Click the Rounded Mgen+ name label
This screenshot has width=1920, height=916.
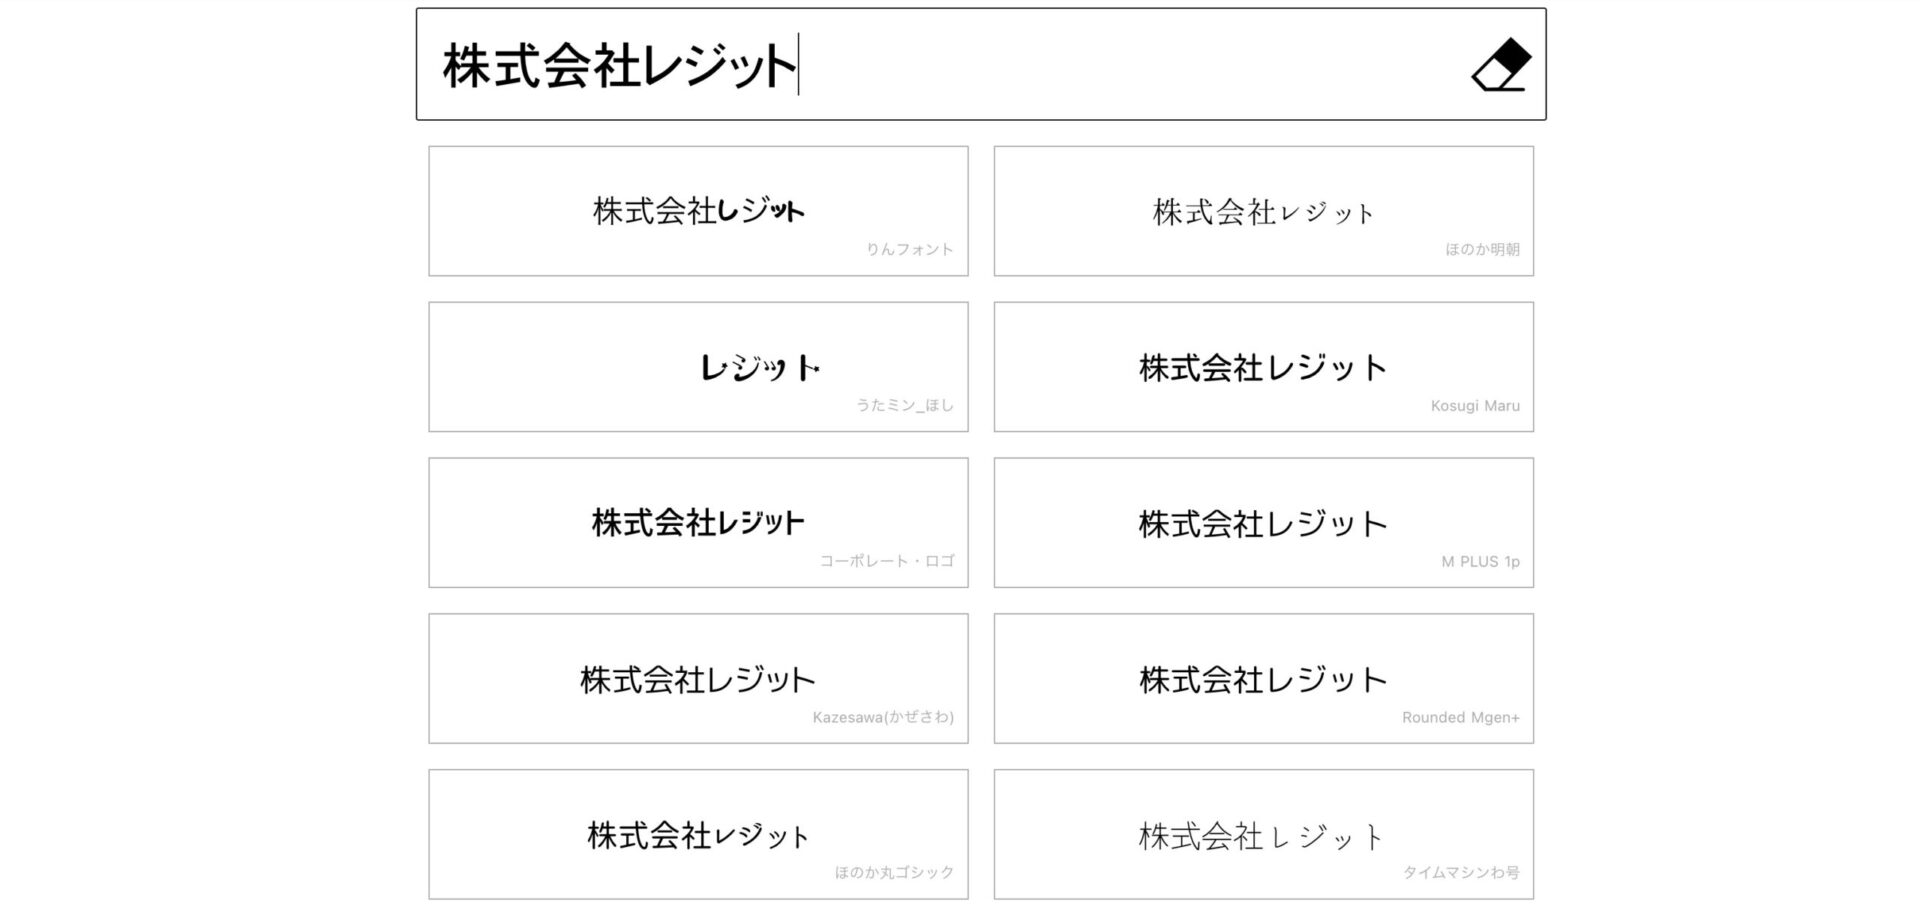(x=1460, y=718)
